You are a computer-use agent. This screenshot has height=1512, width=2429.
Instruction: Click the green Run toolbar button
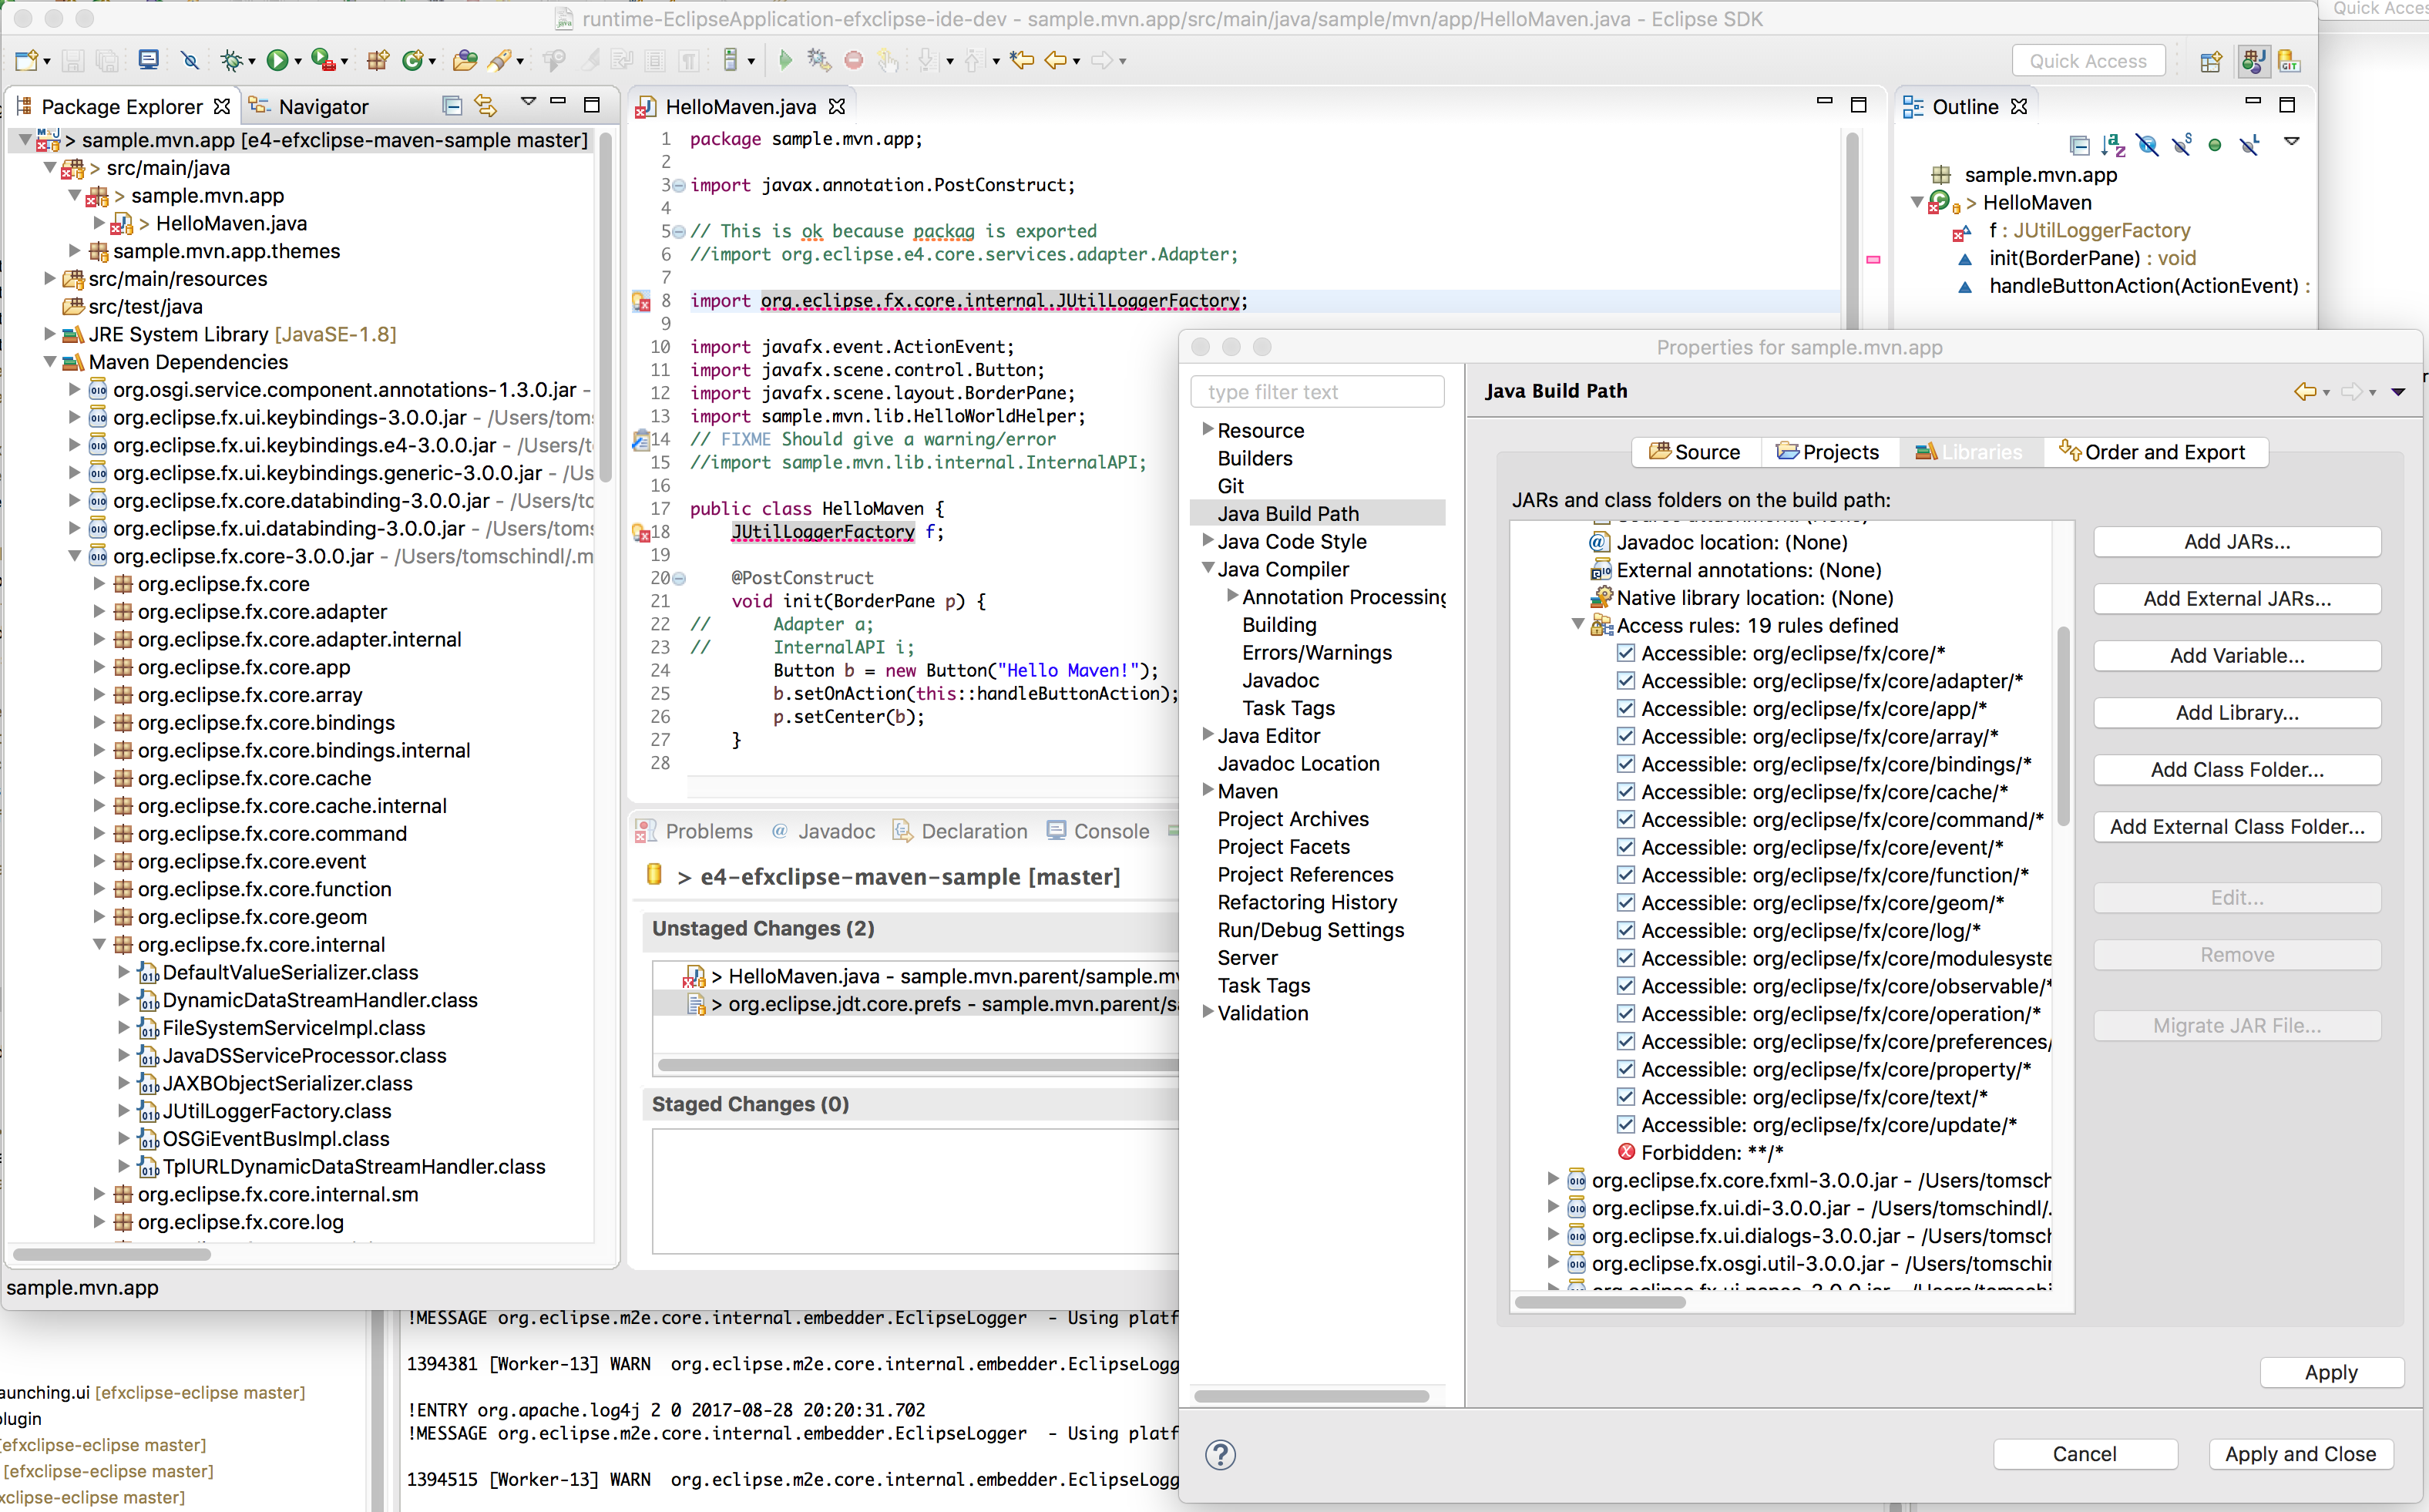277,61
